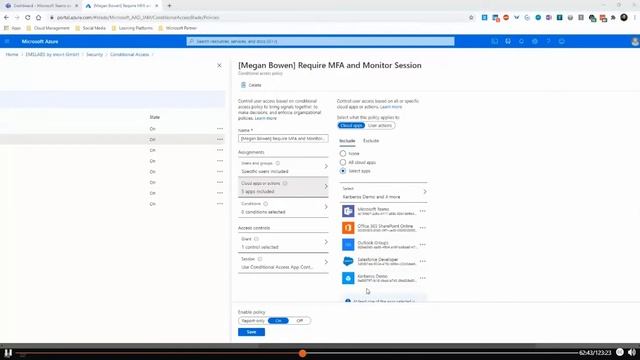Viewport: 640px width, 360px height.
Task: Open more options for Microsoft Teams
Action: 422,211
